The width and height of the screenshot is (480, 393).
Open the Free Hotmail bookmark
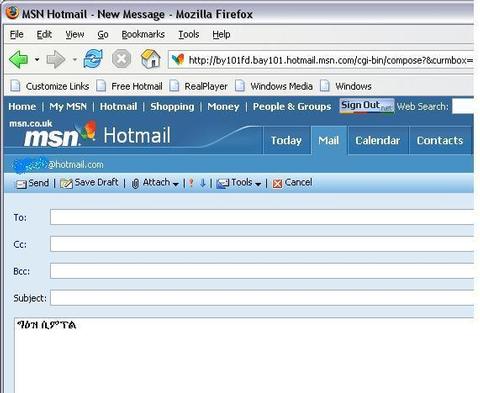pyautogui.click(x=137, y=86)
